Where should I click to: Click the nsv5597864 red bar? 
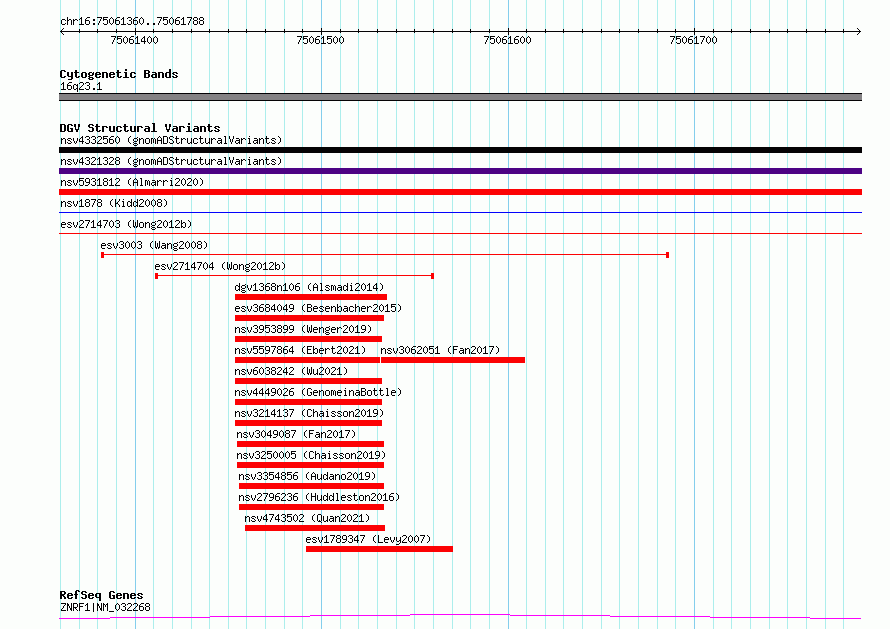click(x=307, y=360)
